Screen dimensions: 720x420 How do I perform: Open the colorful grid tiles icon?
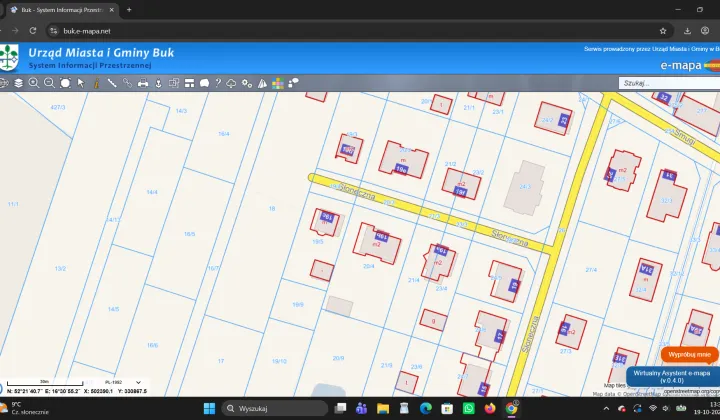[x=278, y=83]
